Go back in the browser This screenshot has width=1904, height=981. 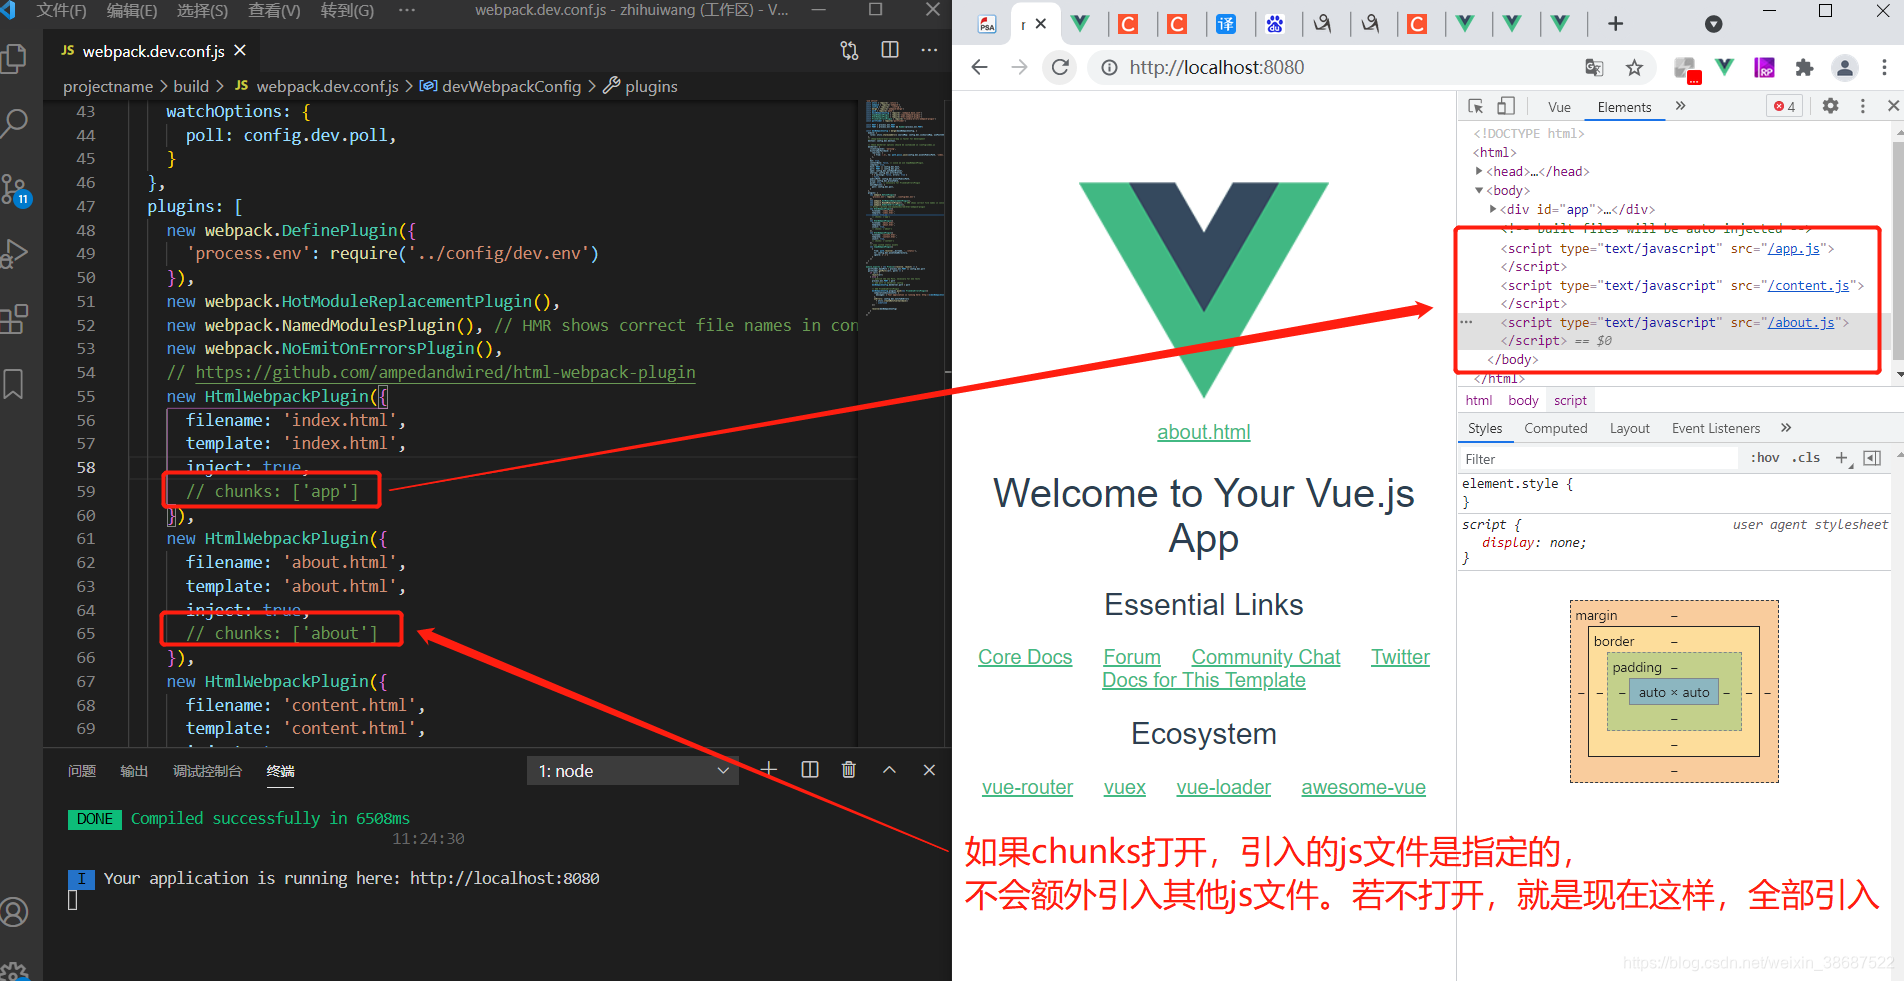[x=979, y=67]
